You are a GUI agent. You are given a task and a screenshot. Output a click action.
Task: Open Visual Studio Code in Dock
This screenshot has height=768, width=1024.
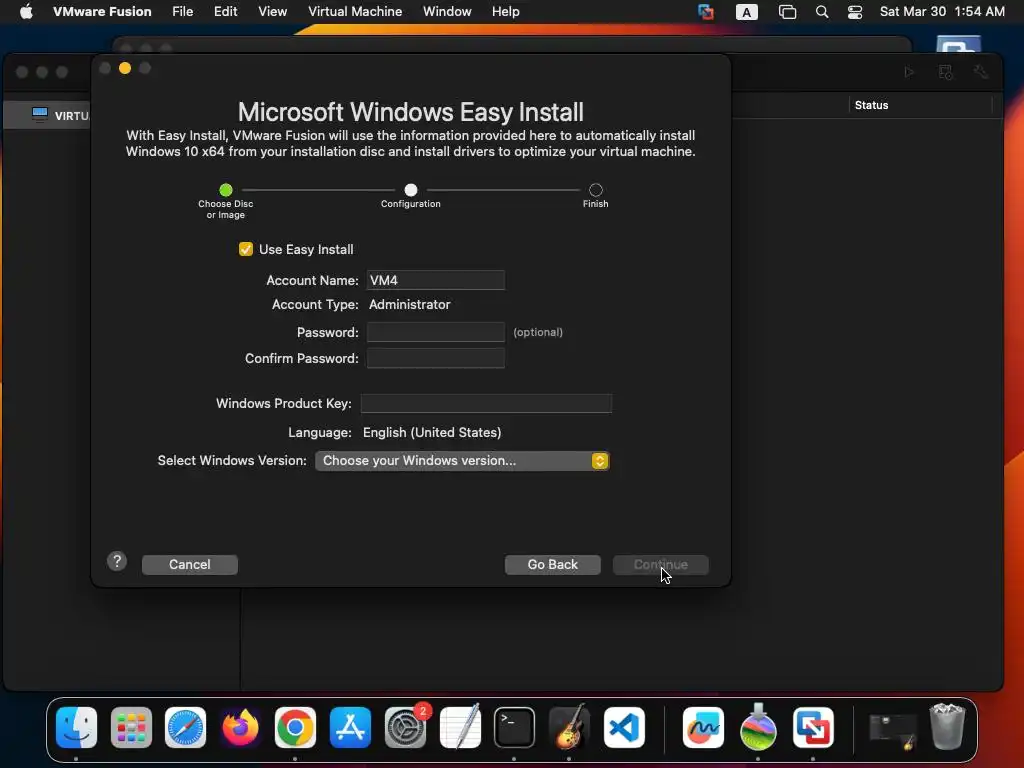pos(624,727)
